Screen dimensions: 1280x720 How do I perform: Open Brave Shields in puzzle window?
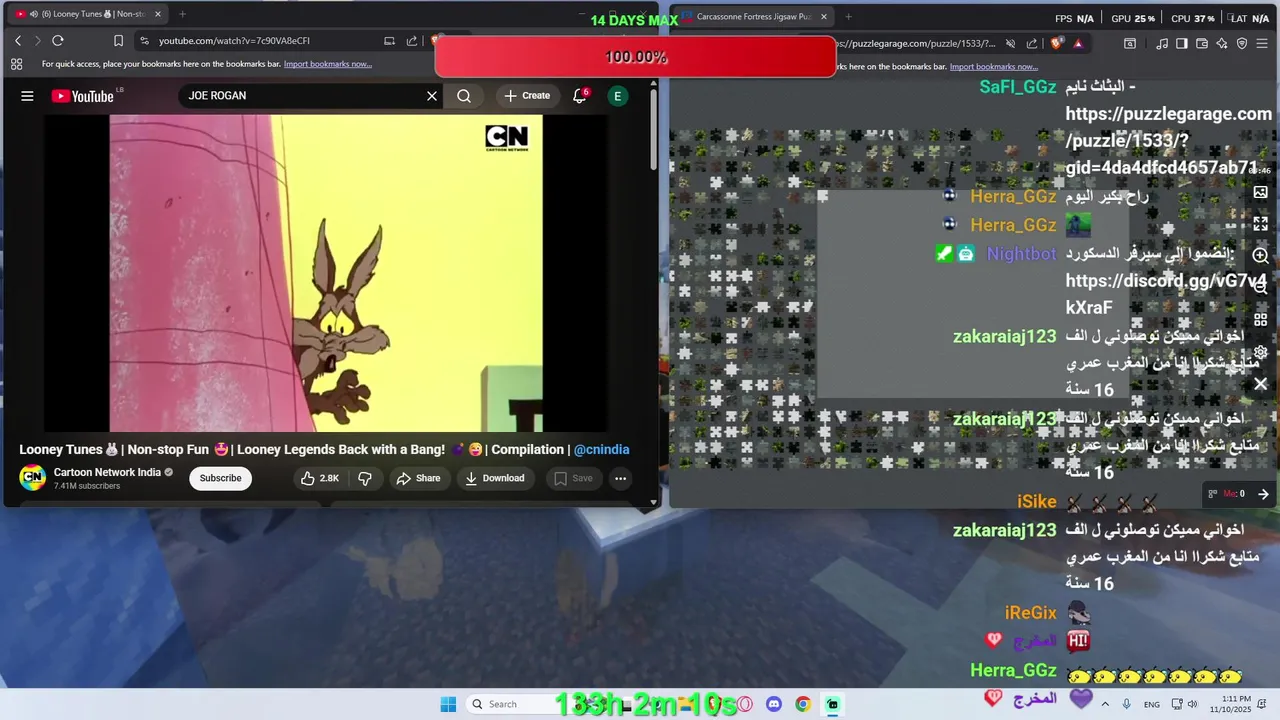[1057, 44]
